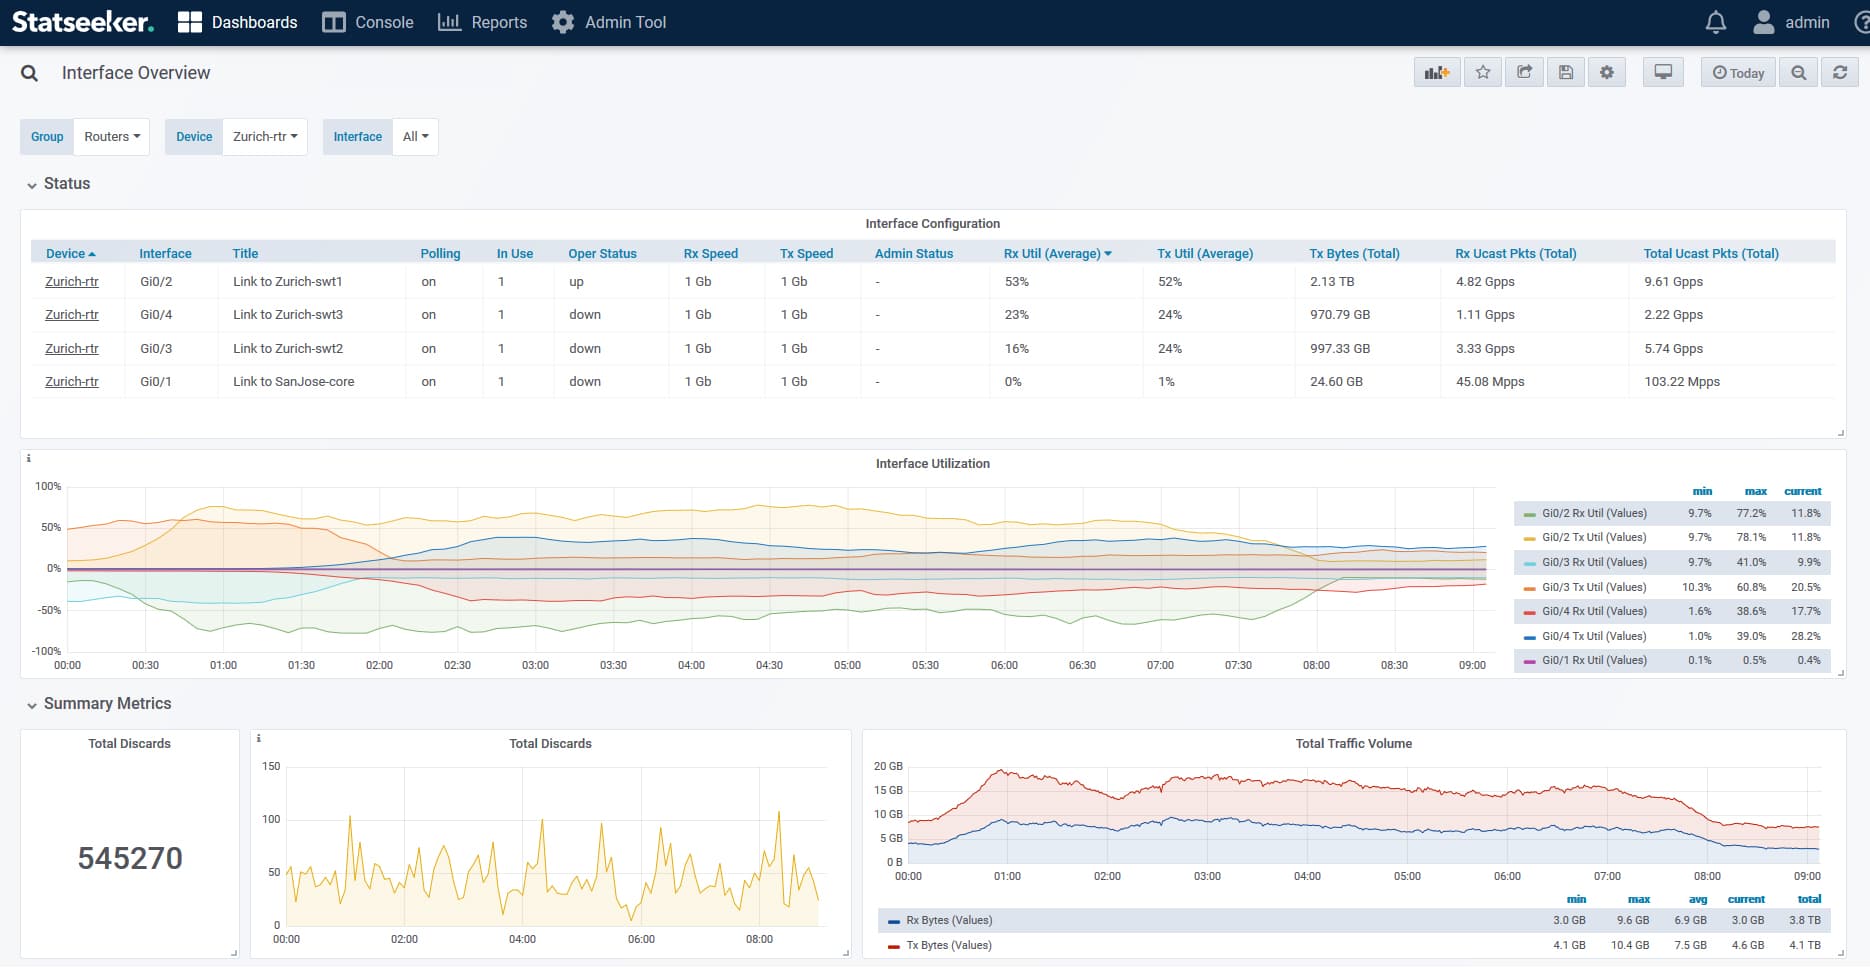Click the Add Panel chart icon
Image resolution: width=1870 pixels, height=977 pixels.
[1437, 73]
